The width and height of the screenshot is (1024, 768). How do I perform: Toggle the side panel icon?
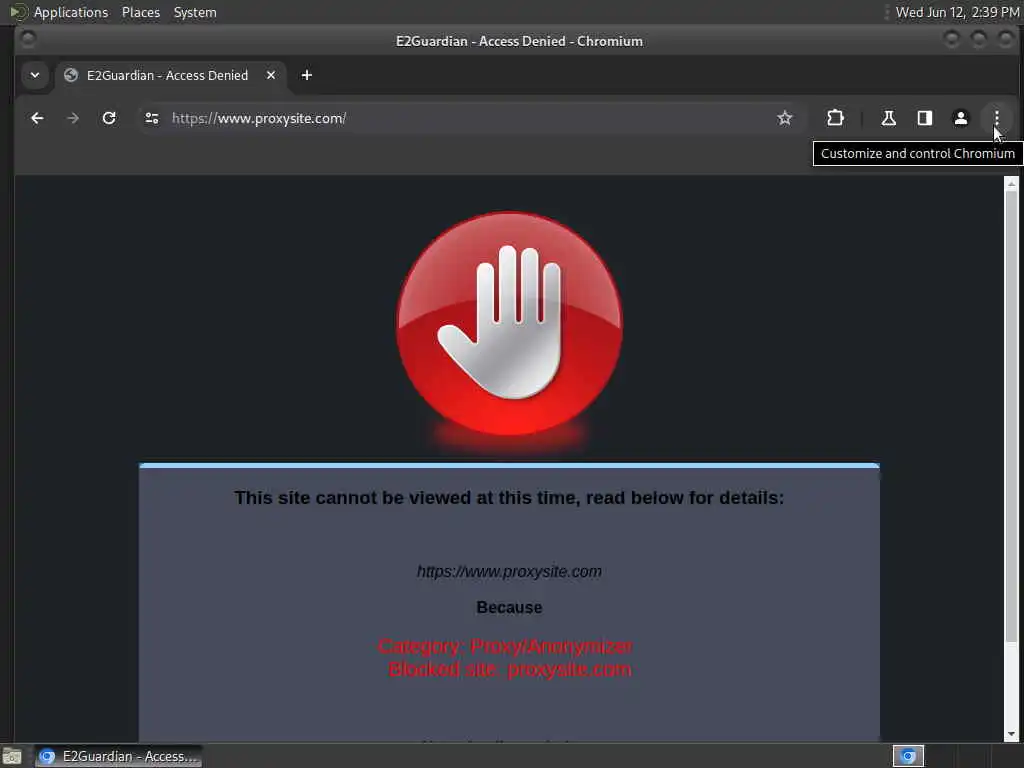pyautogui.click(x=924, y=118)
